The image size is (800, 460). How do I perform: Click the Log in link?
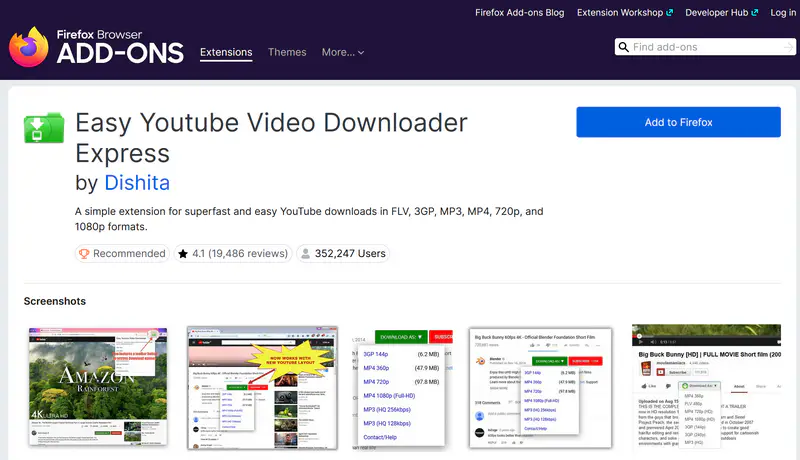783,13
